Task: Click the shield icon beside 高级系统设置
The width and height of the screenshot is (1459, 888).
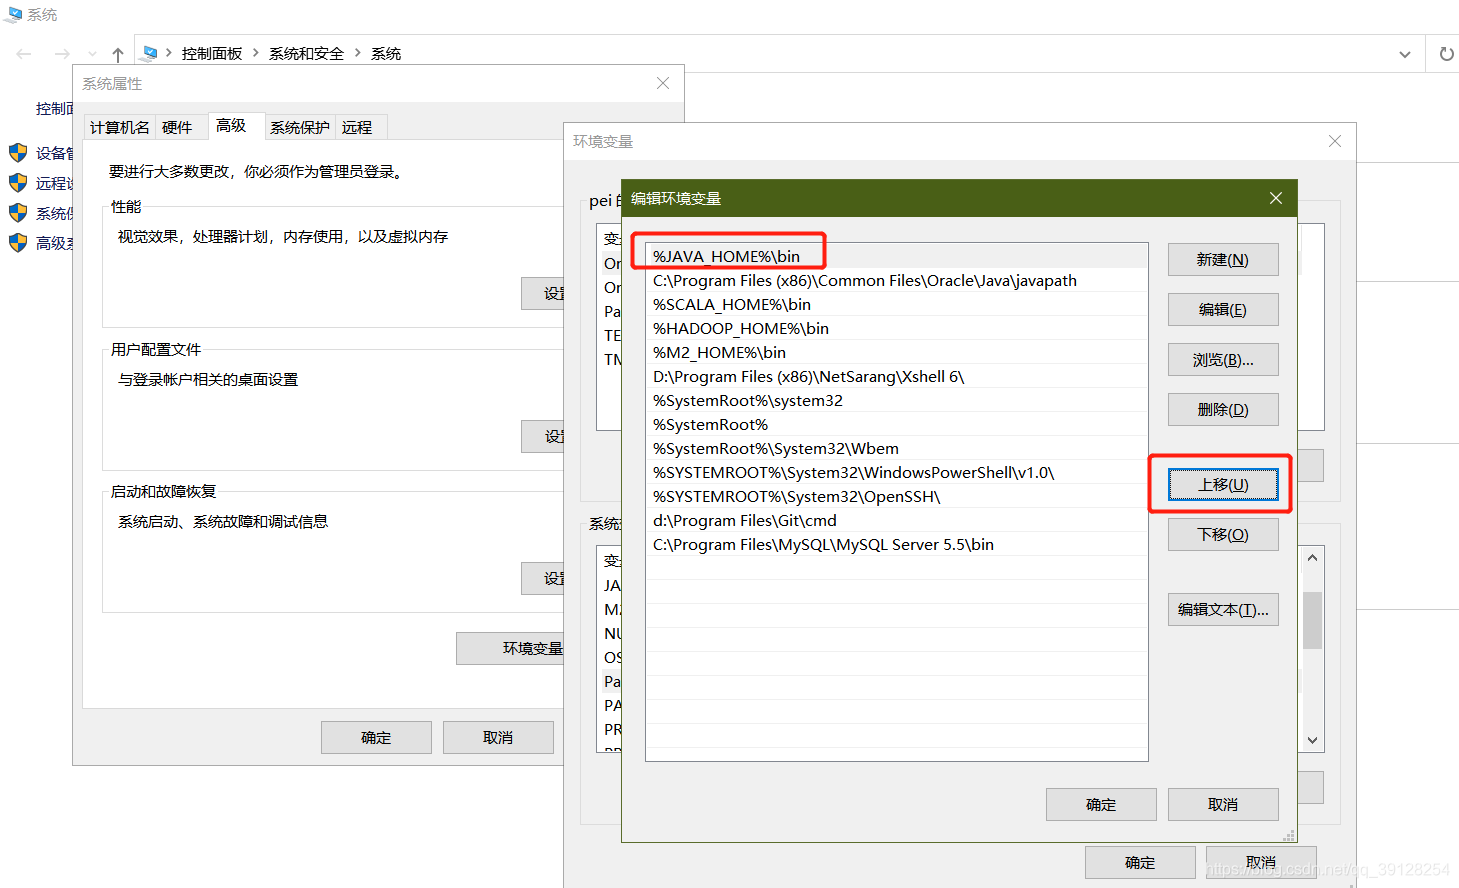Action: (x=17, y=243)
